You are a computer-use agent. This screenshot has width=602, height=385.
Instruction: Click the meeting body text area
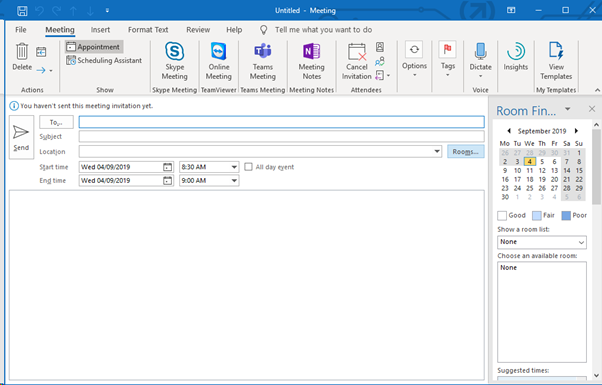click(x=247, y=285)
